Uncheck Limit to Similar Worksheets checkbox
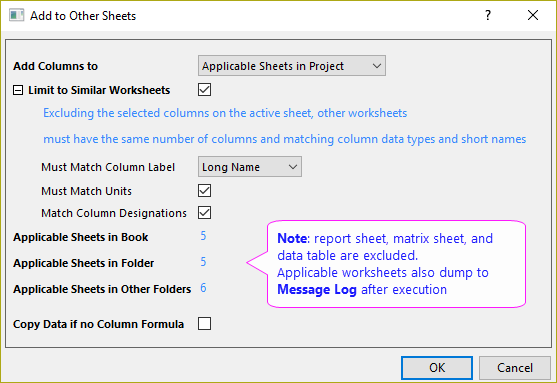The height and width of the screenshot is (383, 557). click(205, 90)
